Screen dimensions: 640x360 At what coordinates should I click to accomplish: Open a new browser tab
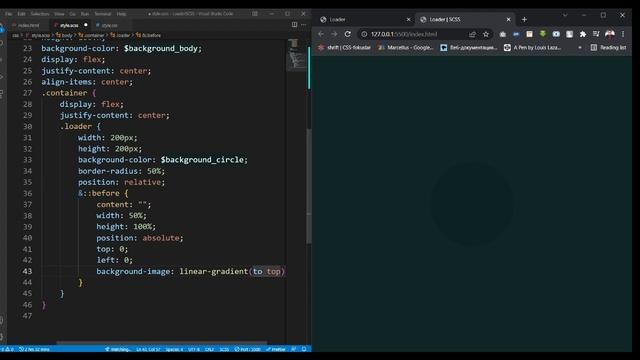[524, 19]
